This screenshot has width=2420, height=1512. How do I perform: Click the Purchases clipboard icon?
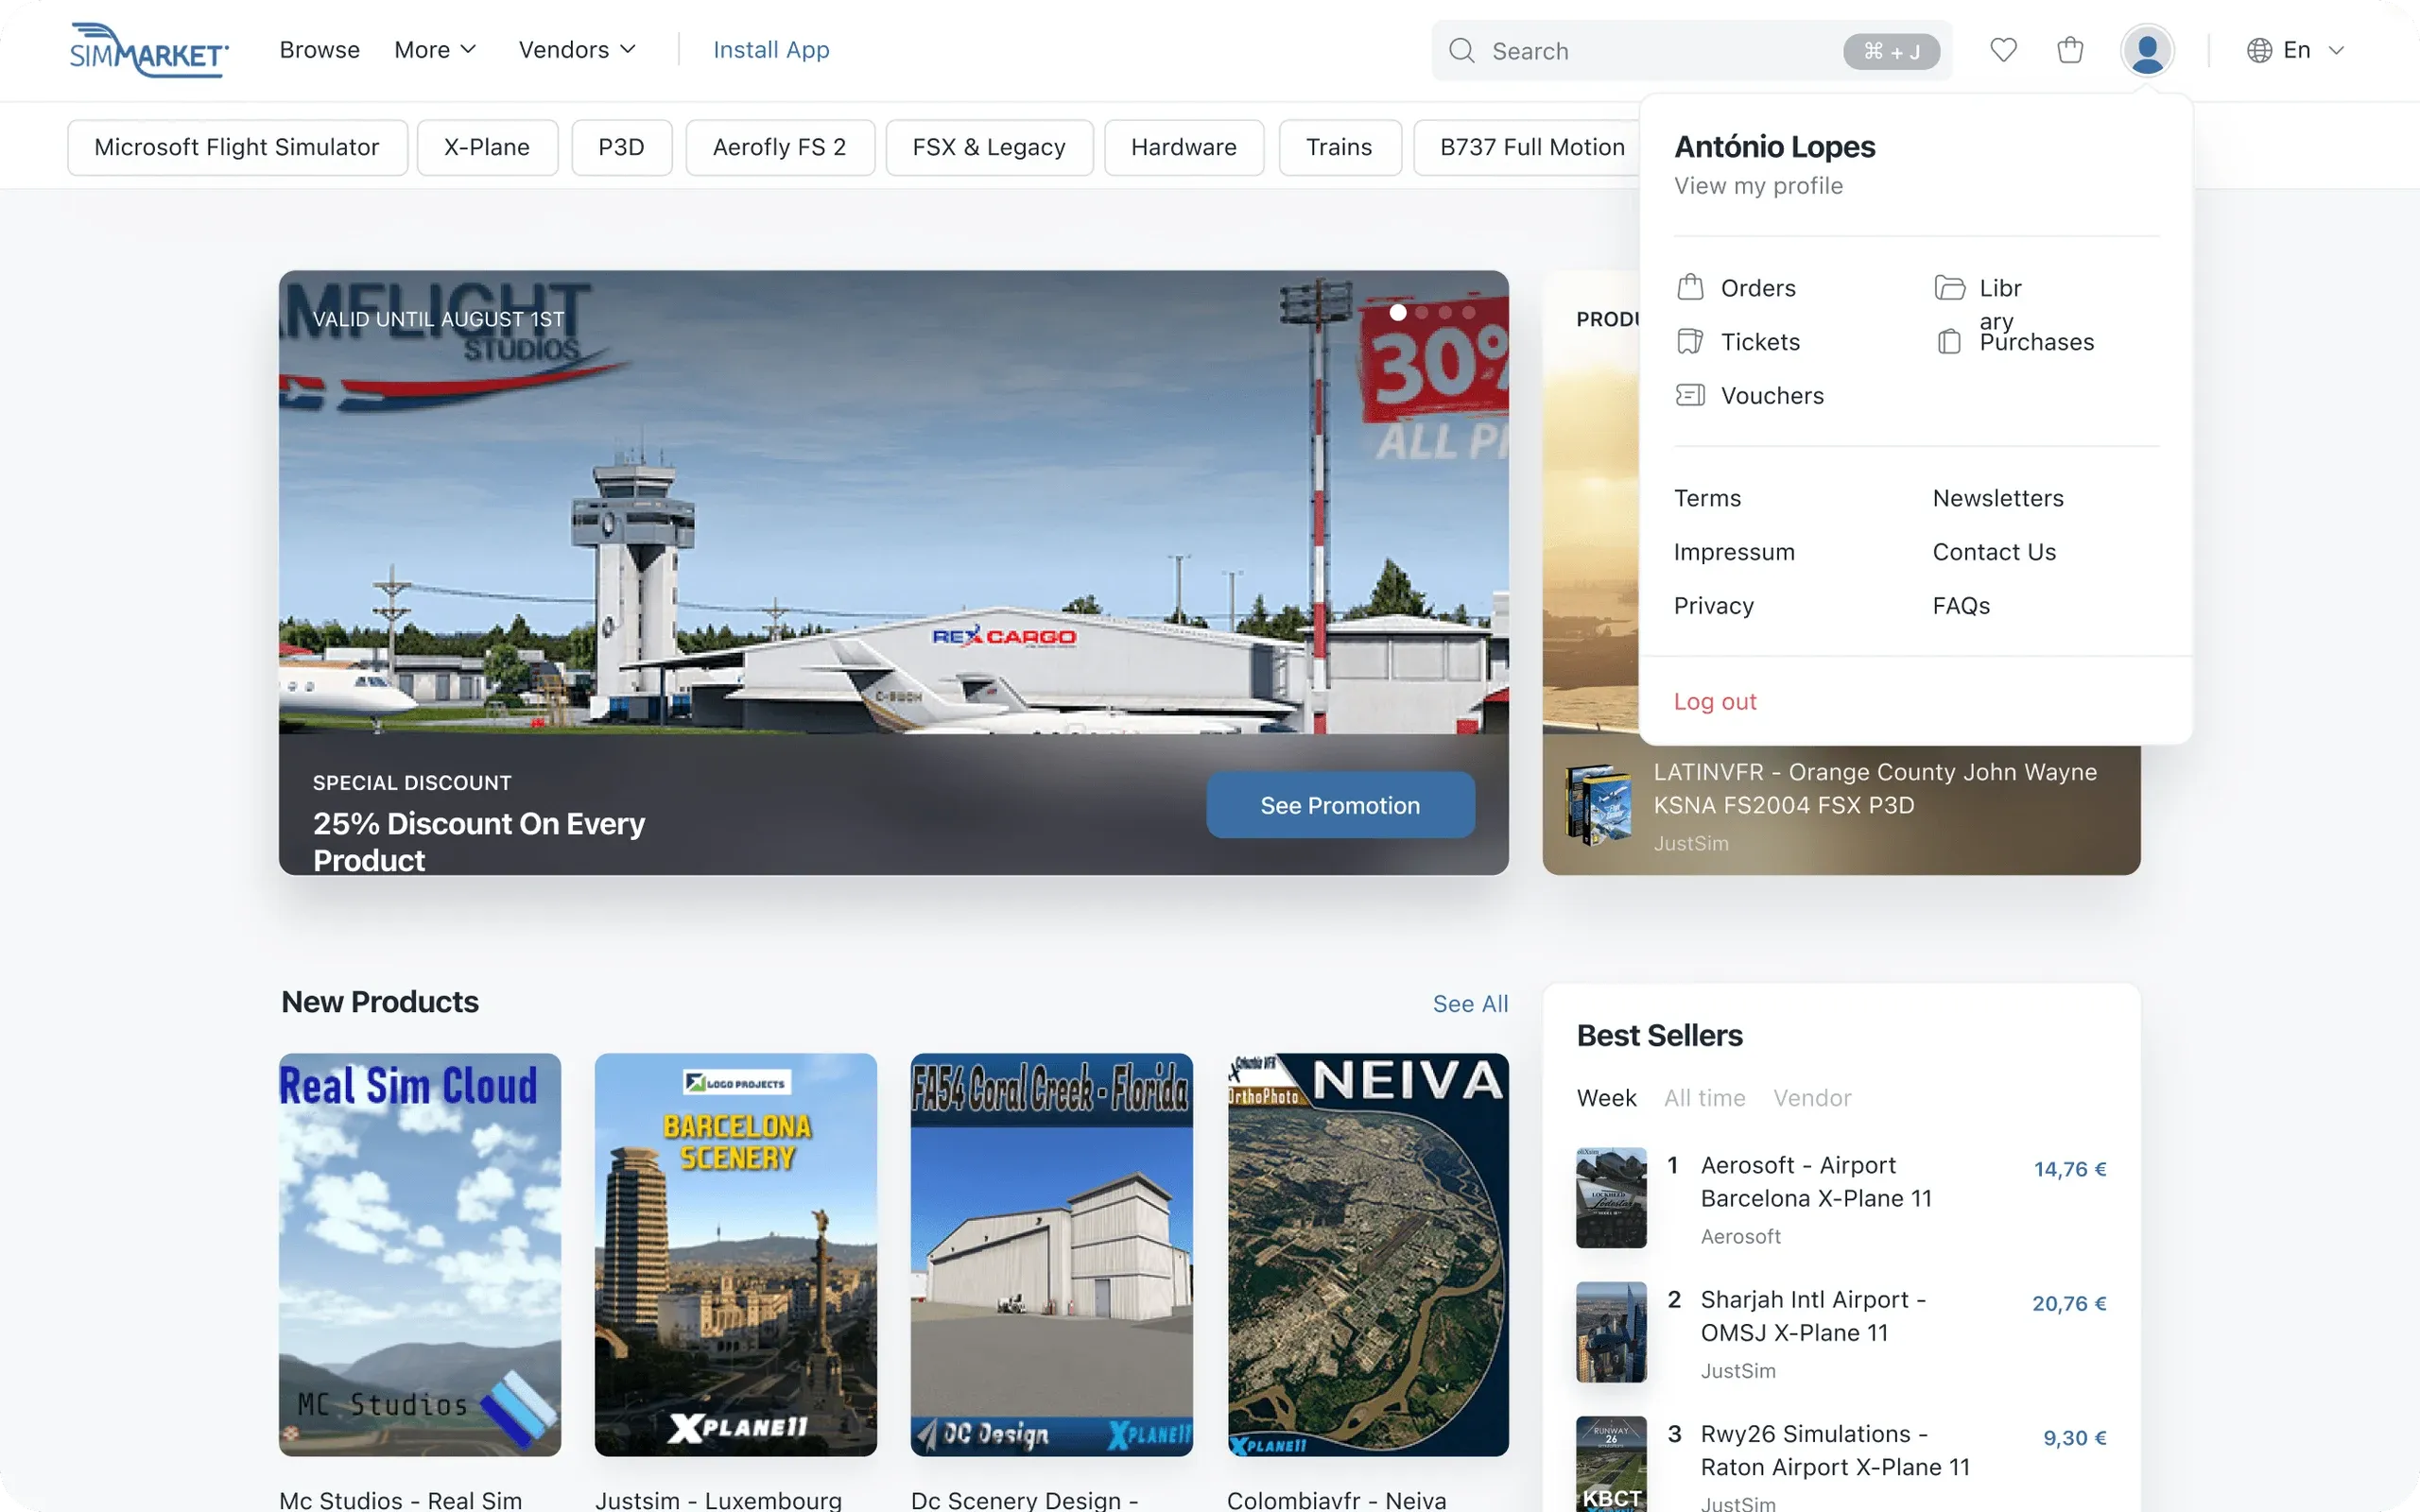click(x=1949, y=342)
